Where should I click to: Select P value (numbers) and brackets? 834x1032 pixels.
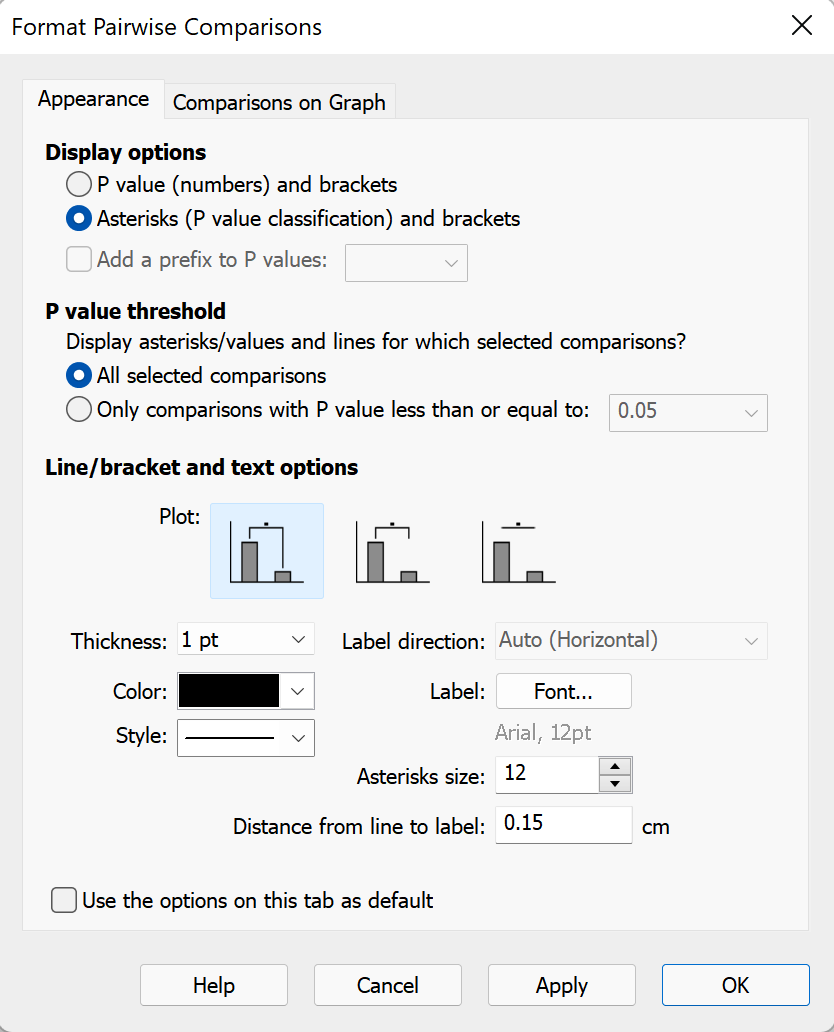coord(79,184)
